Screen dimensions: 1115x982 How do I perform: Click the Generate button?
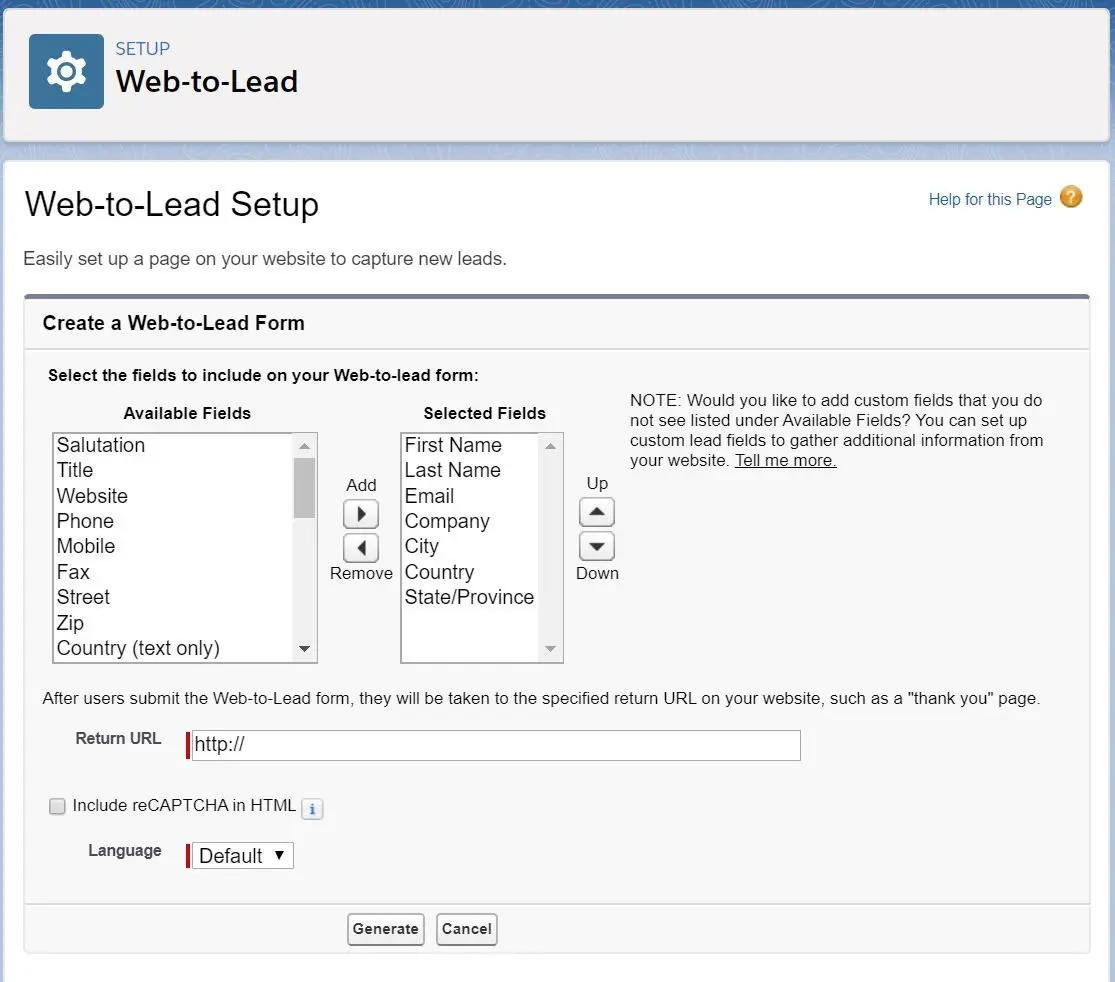point(385,929)
